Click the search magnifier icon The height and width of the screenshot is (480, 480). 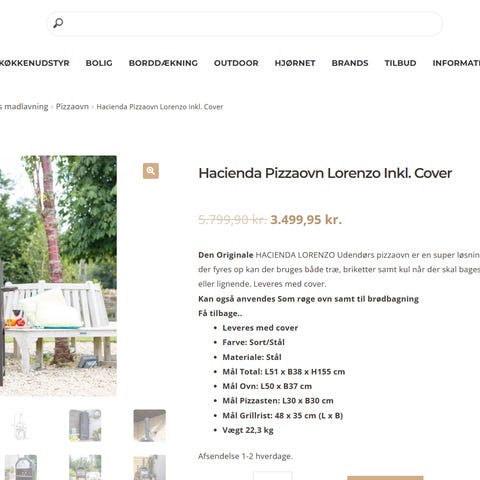click(x=58, y=23)
